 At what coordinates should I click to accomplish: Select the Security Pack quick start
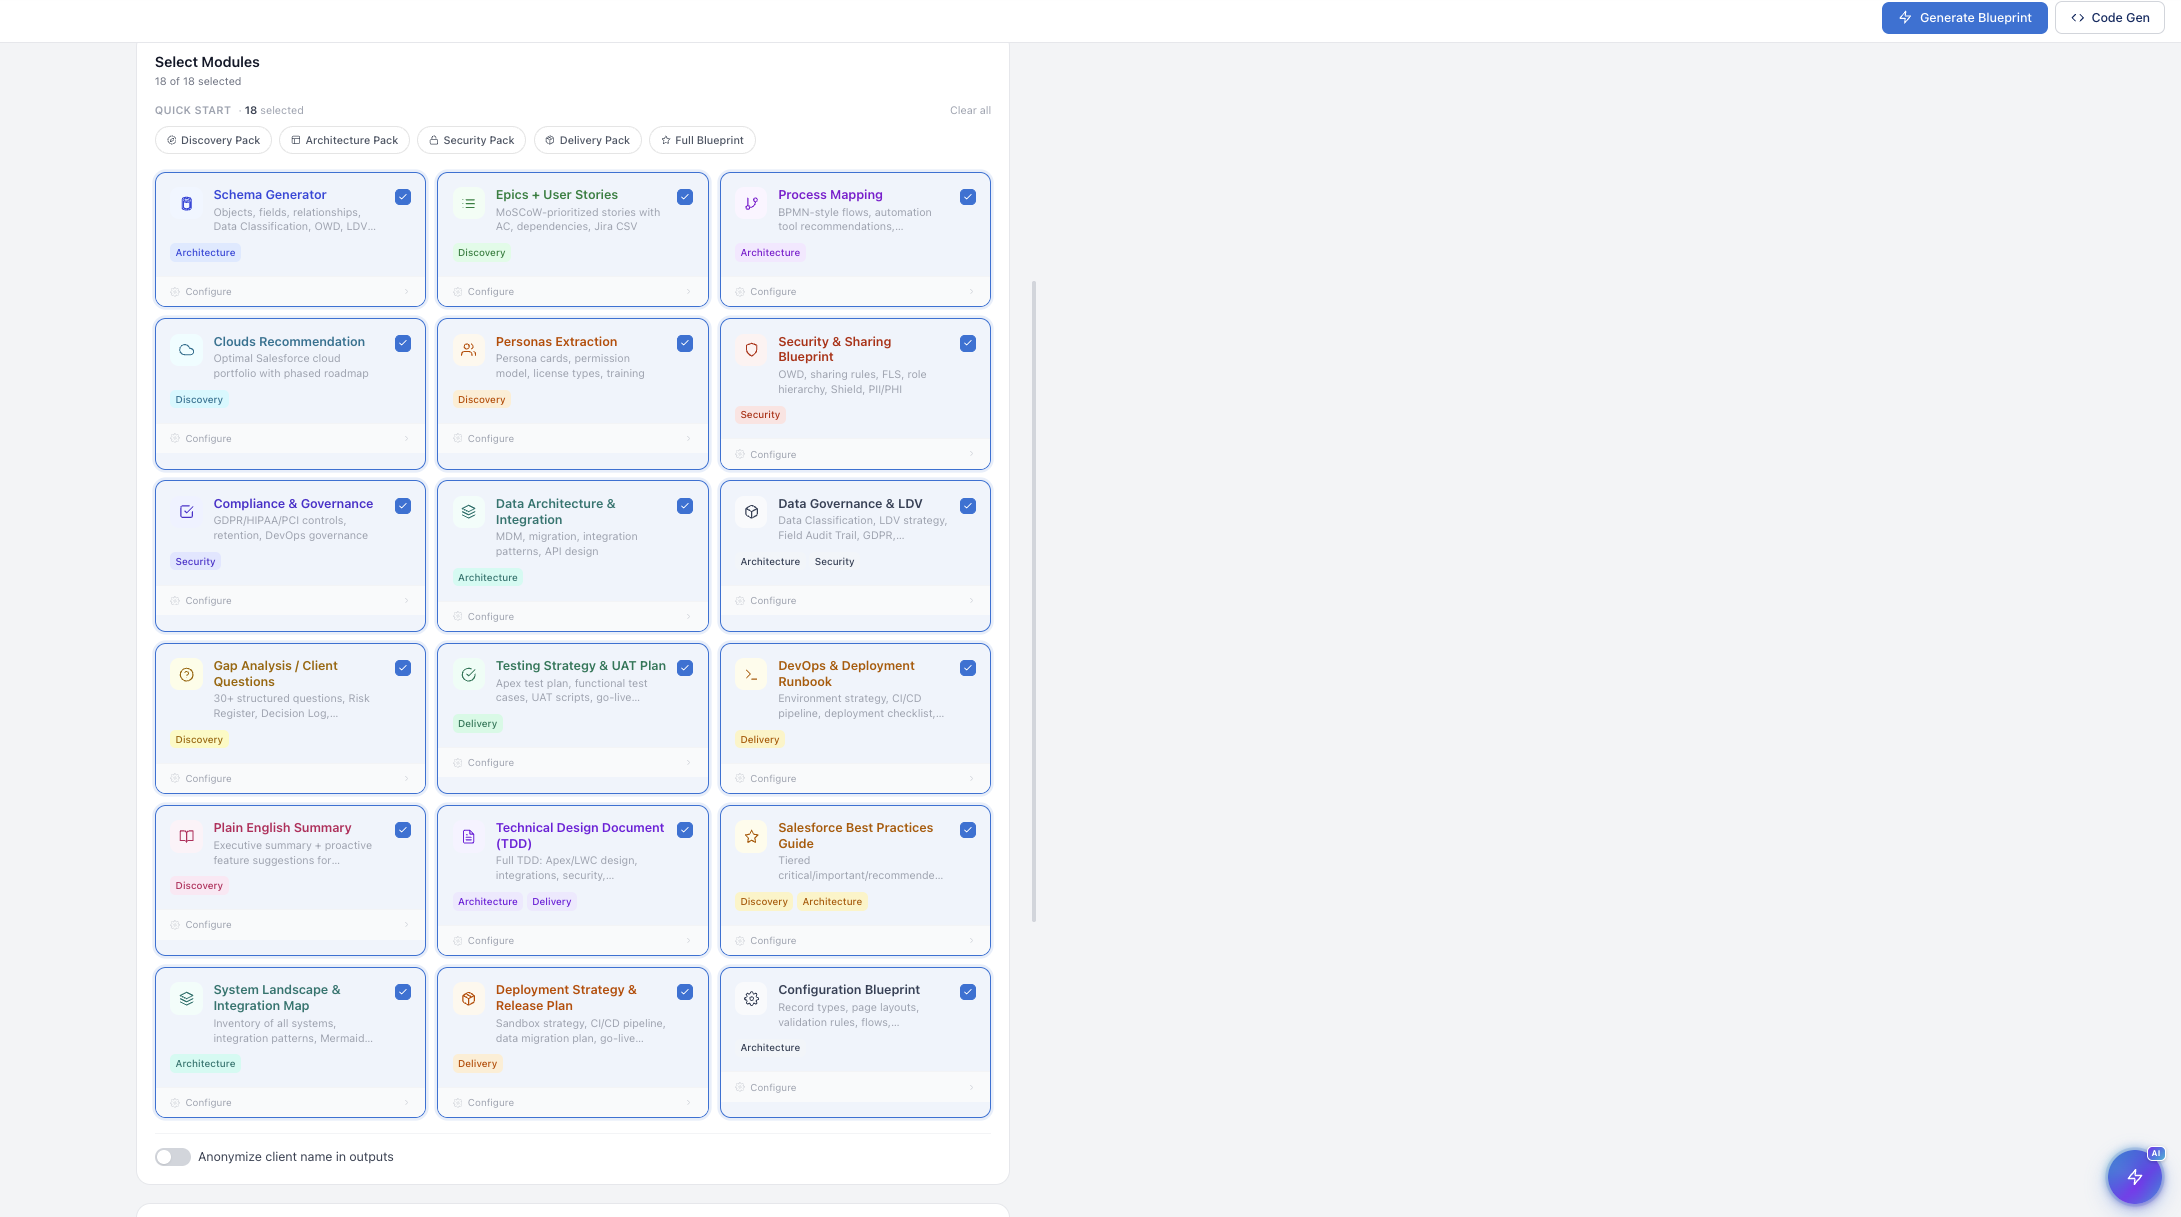471,140
